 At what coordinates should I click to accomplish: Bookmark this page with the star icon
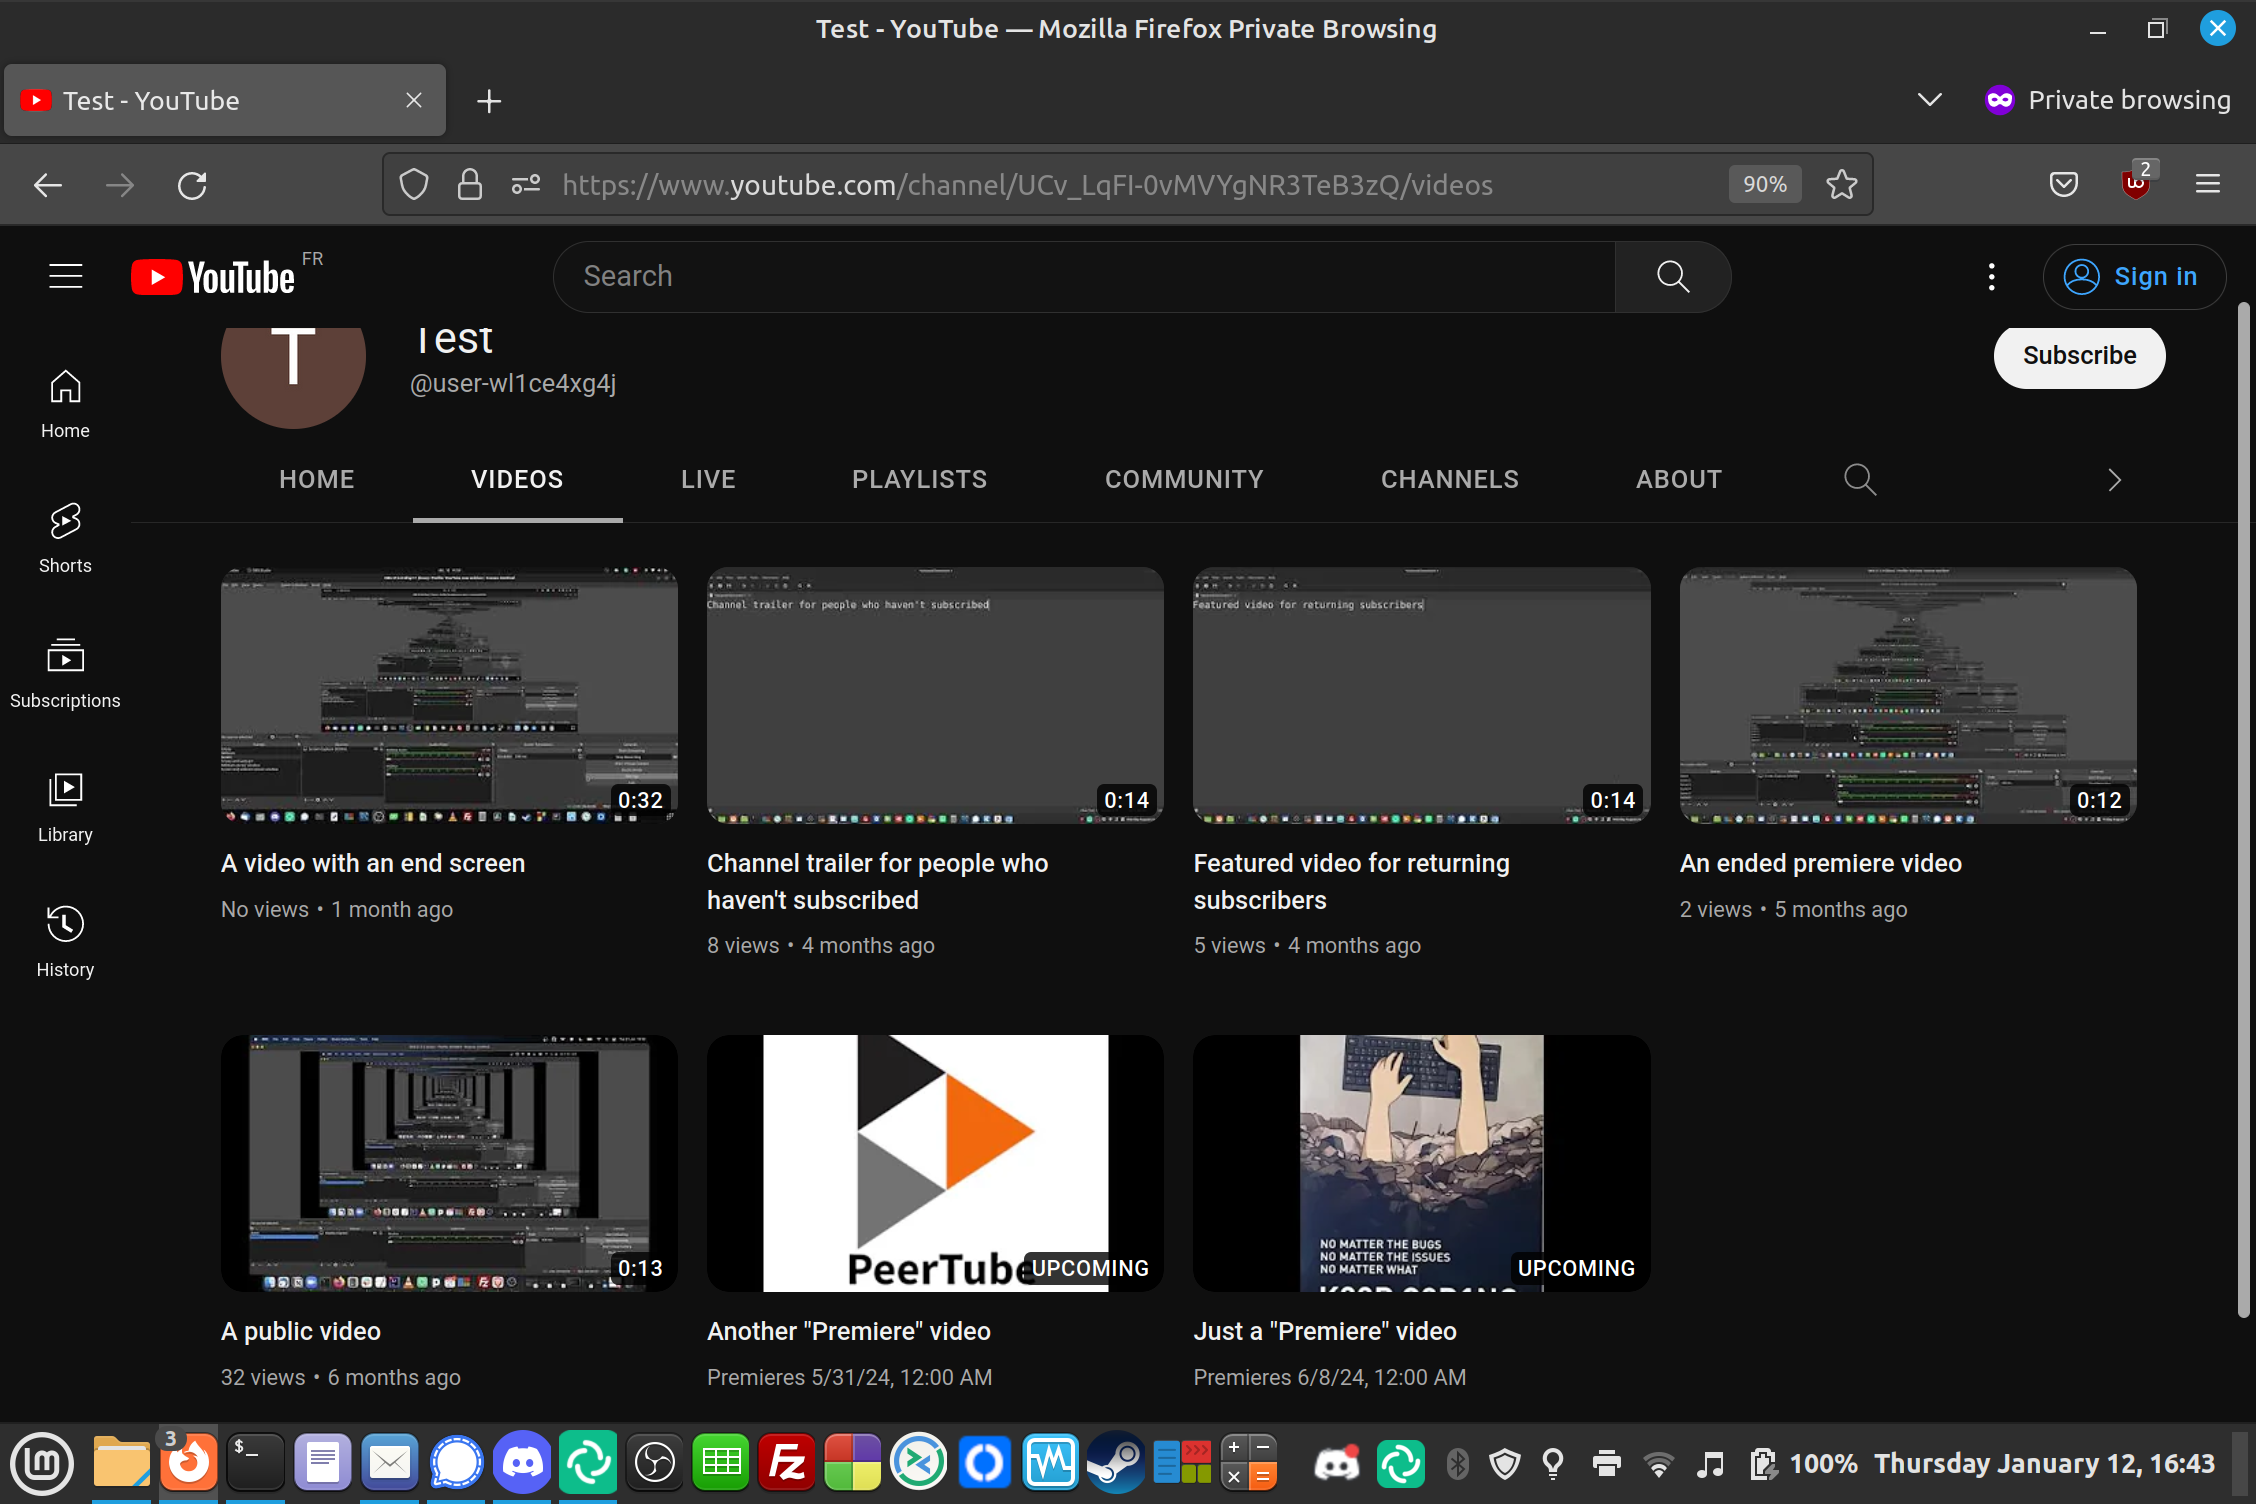pos(1841,184)
